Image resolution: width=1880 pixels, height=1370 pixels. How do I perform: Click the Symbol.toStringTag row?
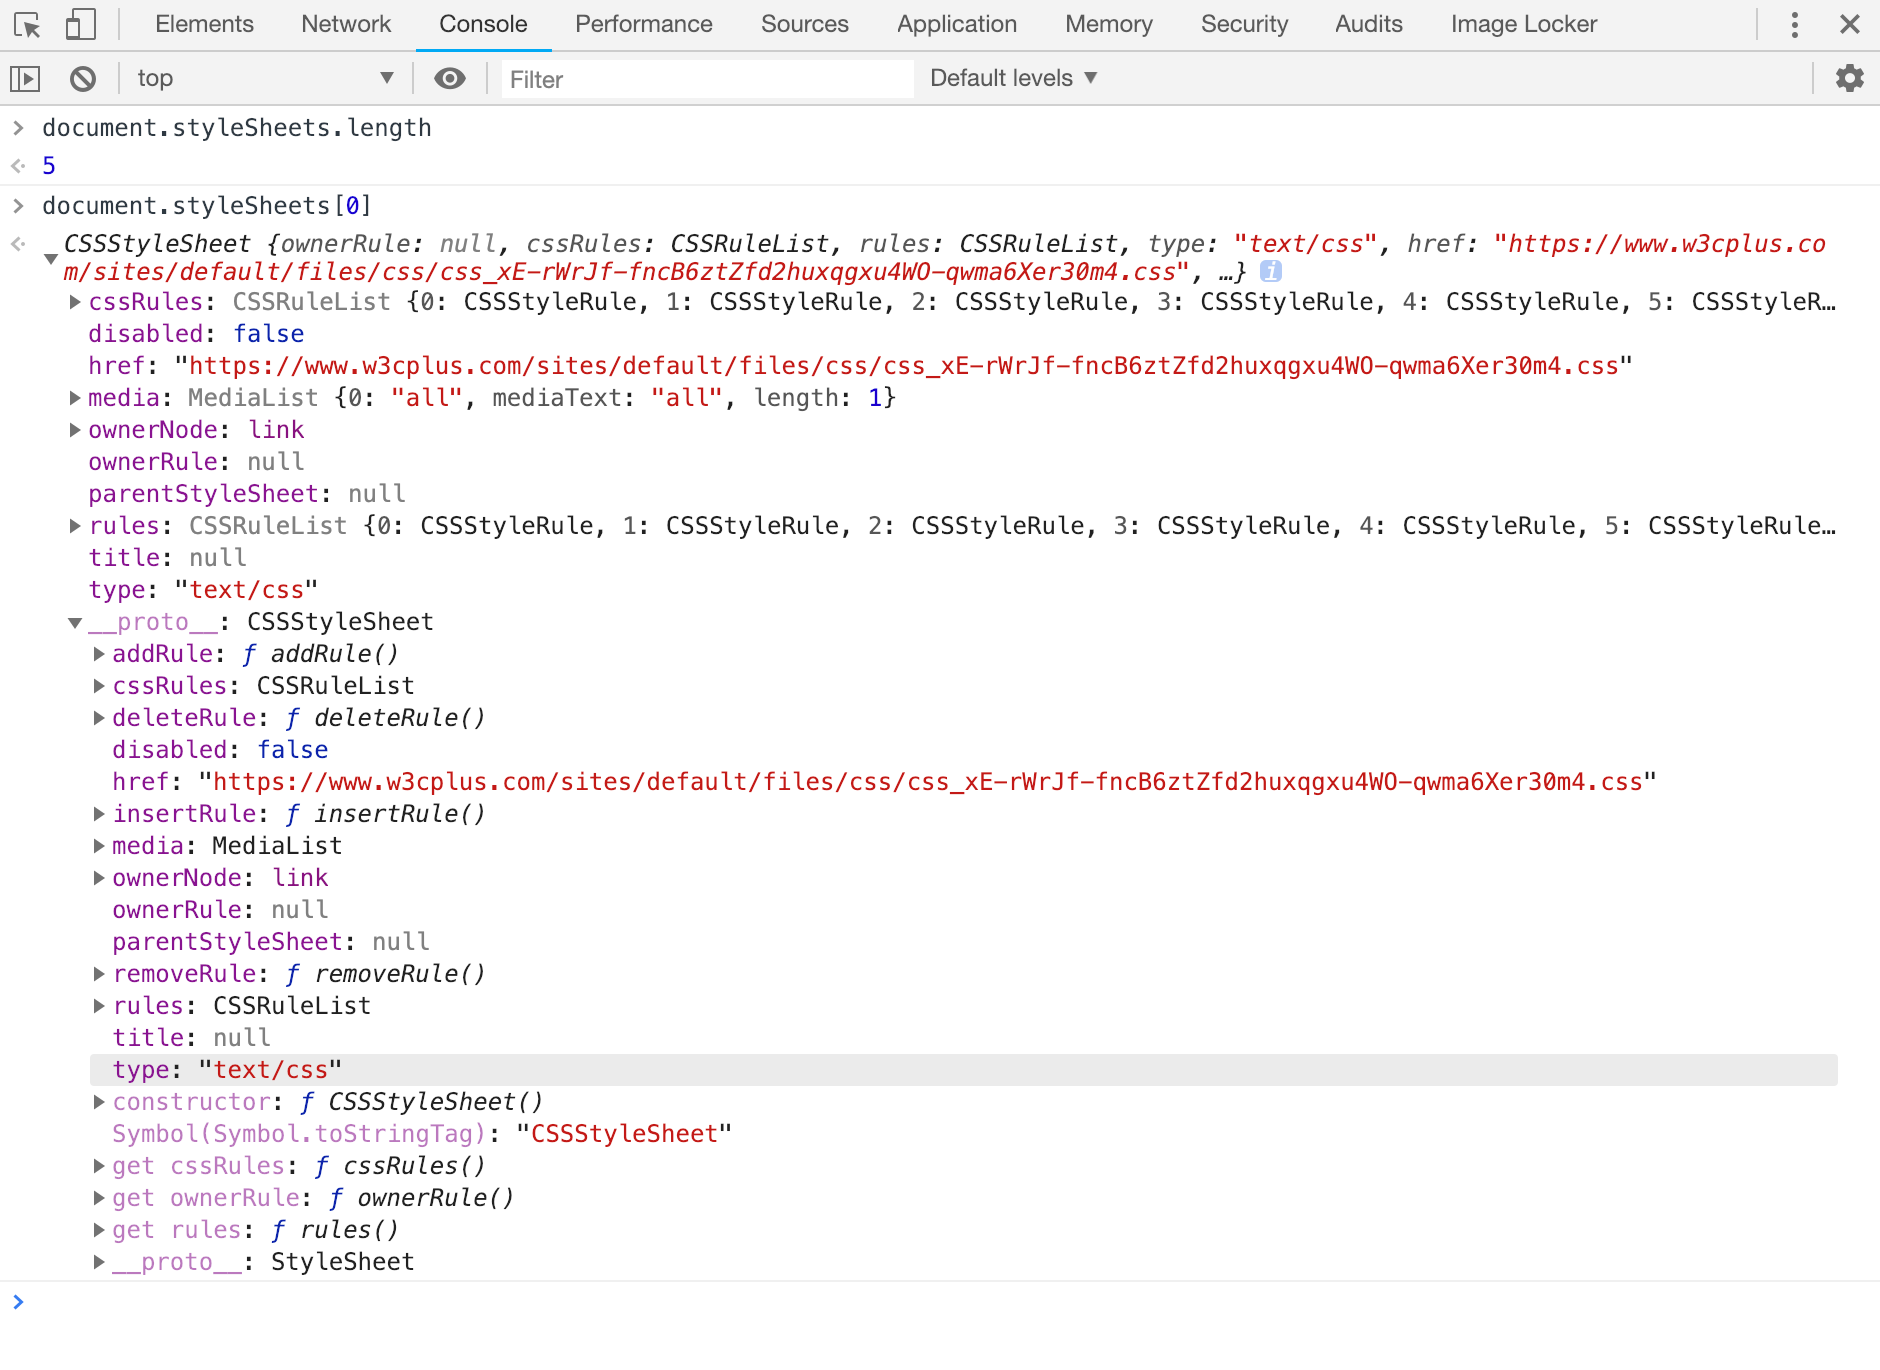coord(422,1134)
